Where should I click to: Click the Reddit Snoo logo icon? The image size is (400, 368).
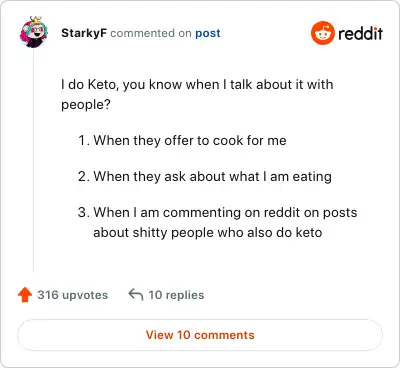coord(322,33)
